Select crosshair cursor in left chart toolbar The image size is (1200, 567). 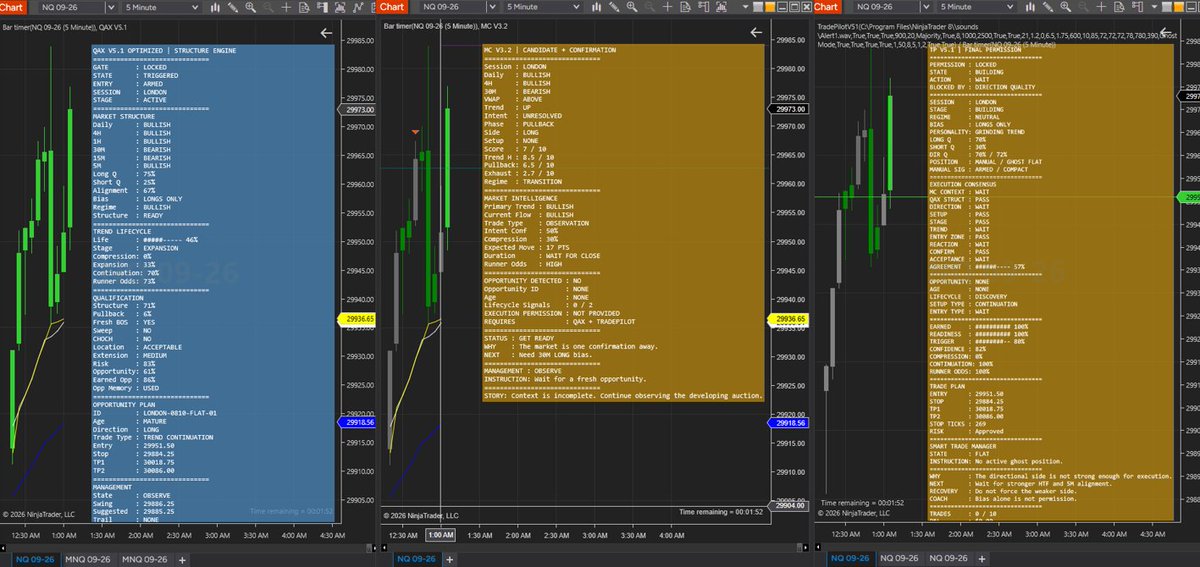point(286,7)
